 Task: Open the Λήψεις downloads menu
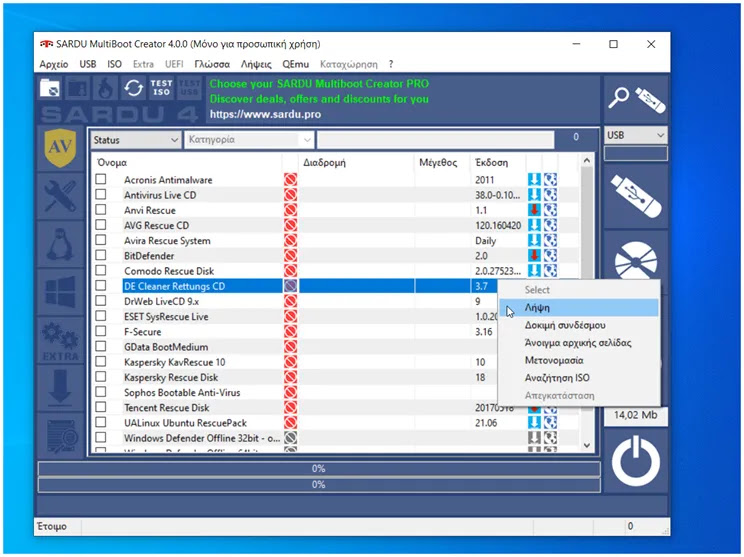tap(256, 64)
